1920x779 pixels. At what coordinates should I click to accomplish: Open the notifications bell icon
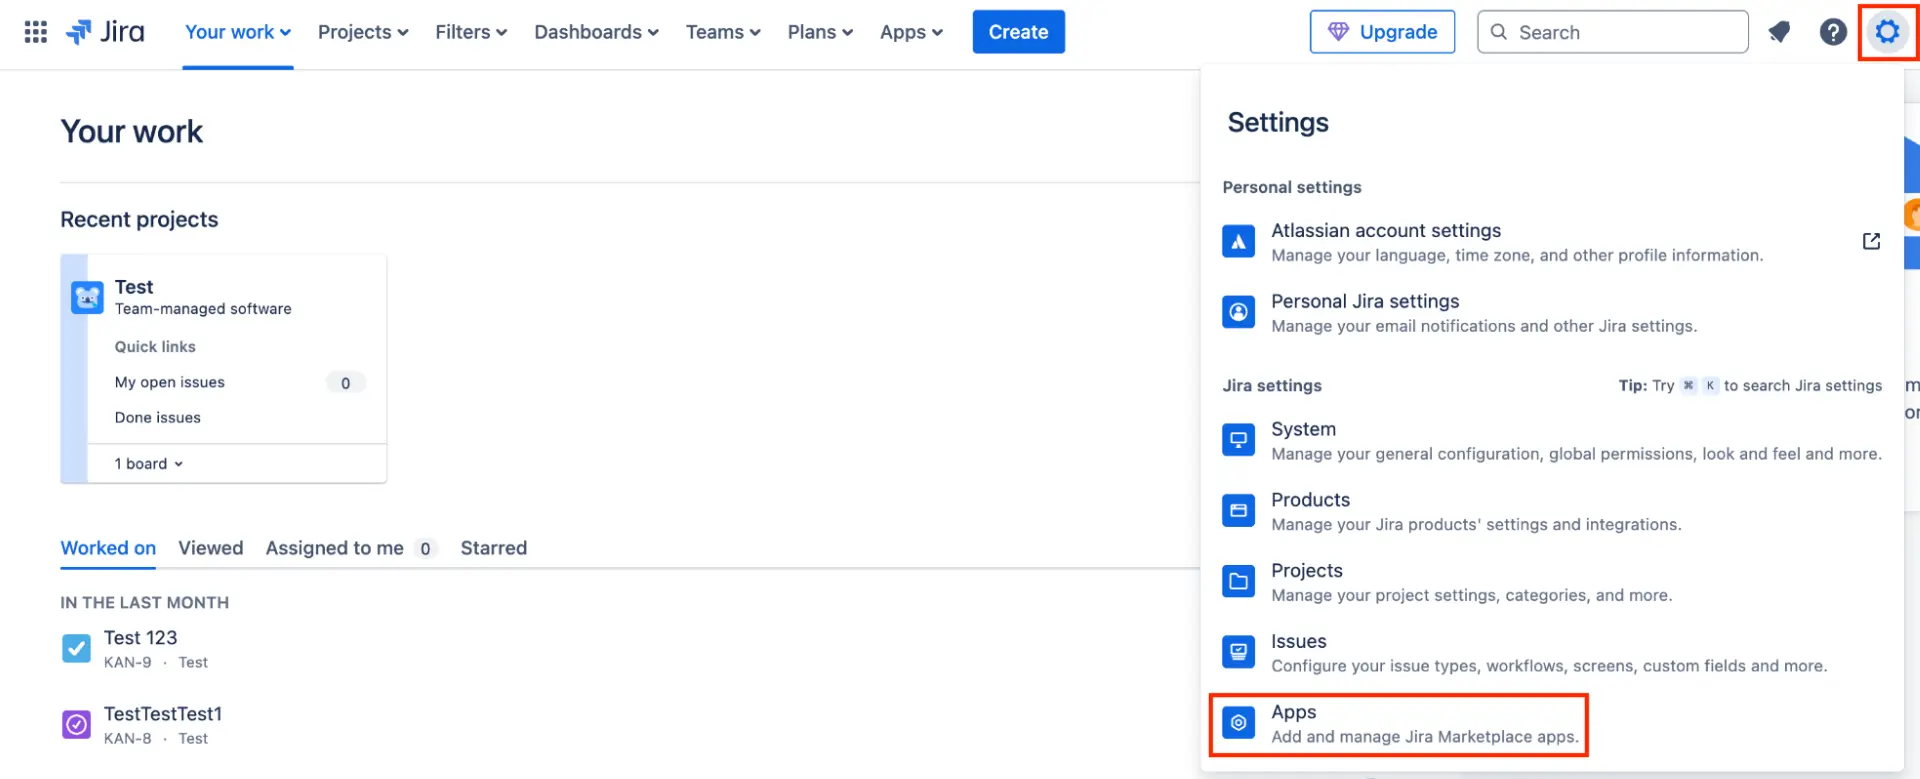pyautogui.click(x=1778, y=32)
